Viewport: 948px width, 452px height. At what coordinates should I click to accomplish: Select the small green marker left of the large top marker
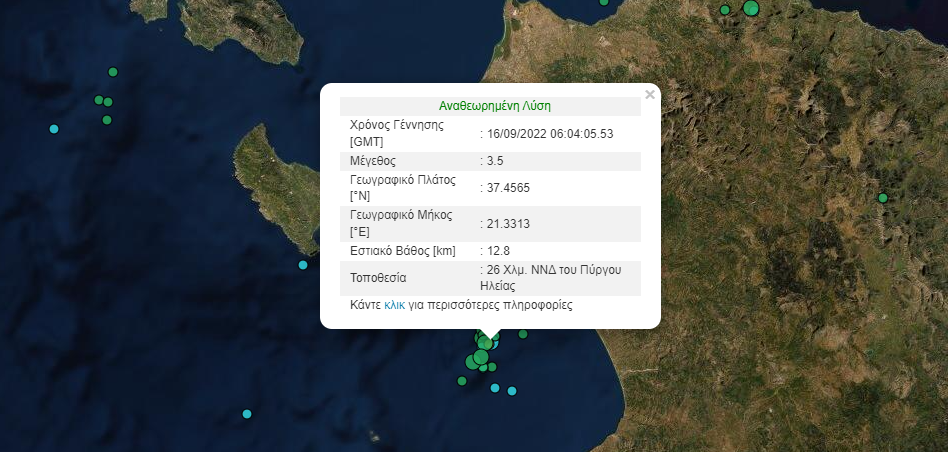725,10
